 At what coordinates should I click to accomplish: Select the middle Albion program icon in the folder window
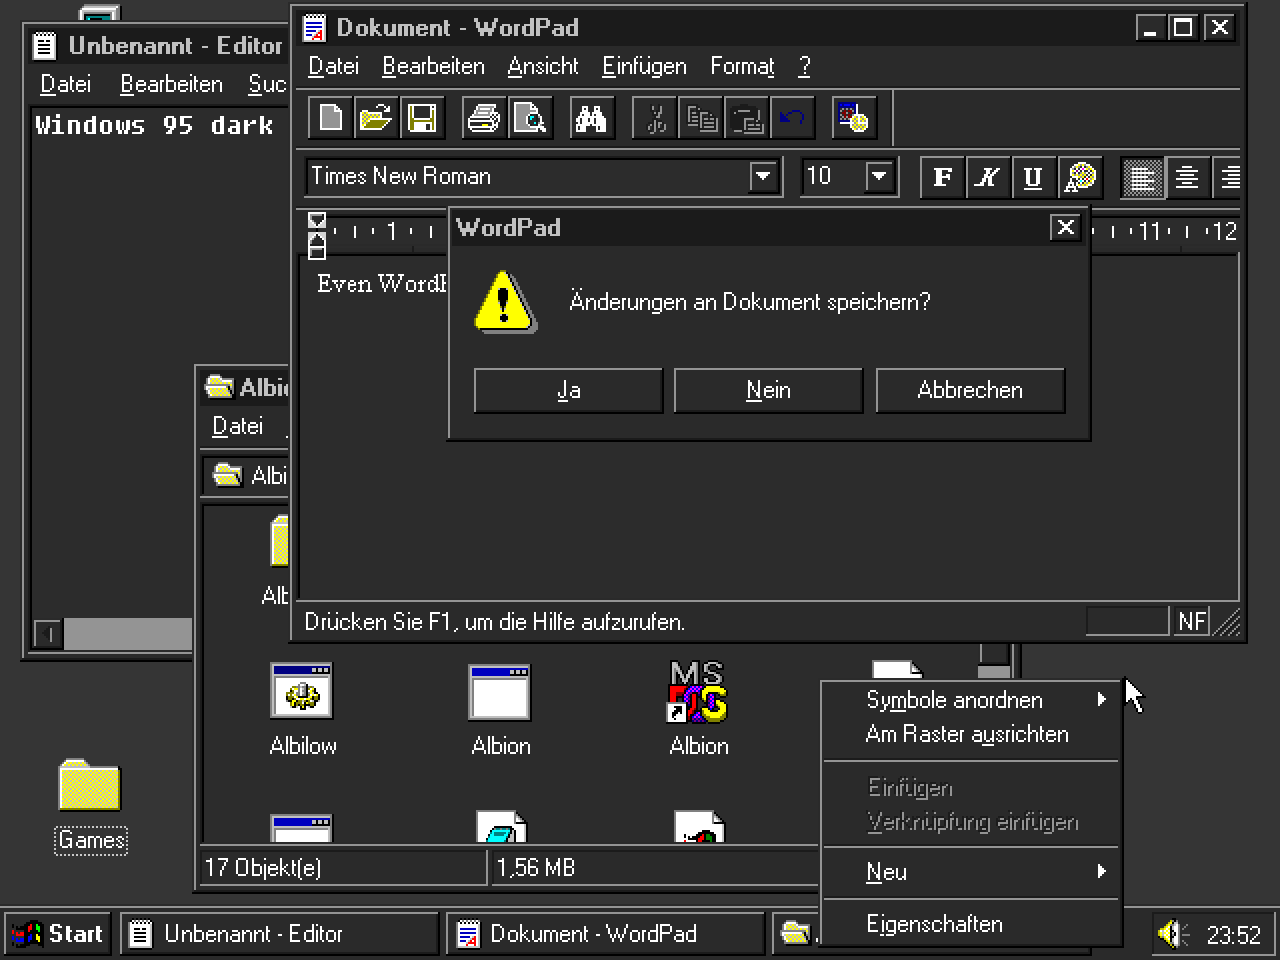click(500, 691)
